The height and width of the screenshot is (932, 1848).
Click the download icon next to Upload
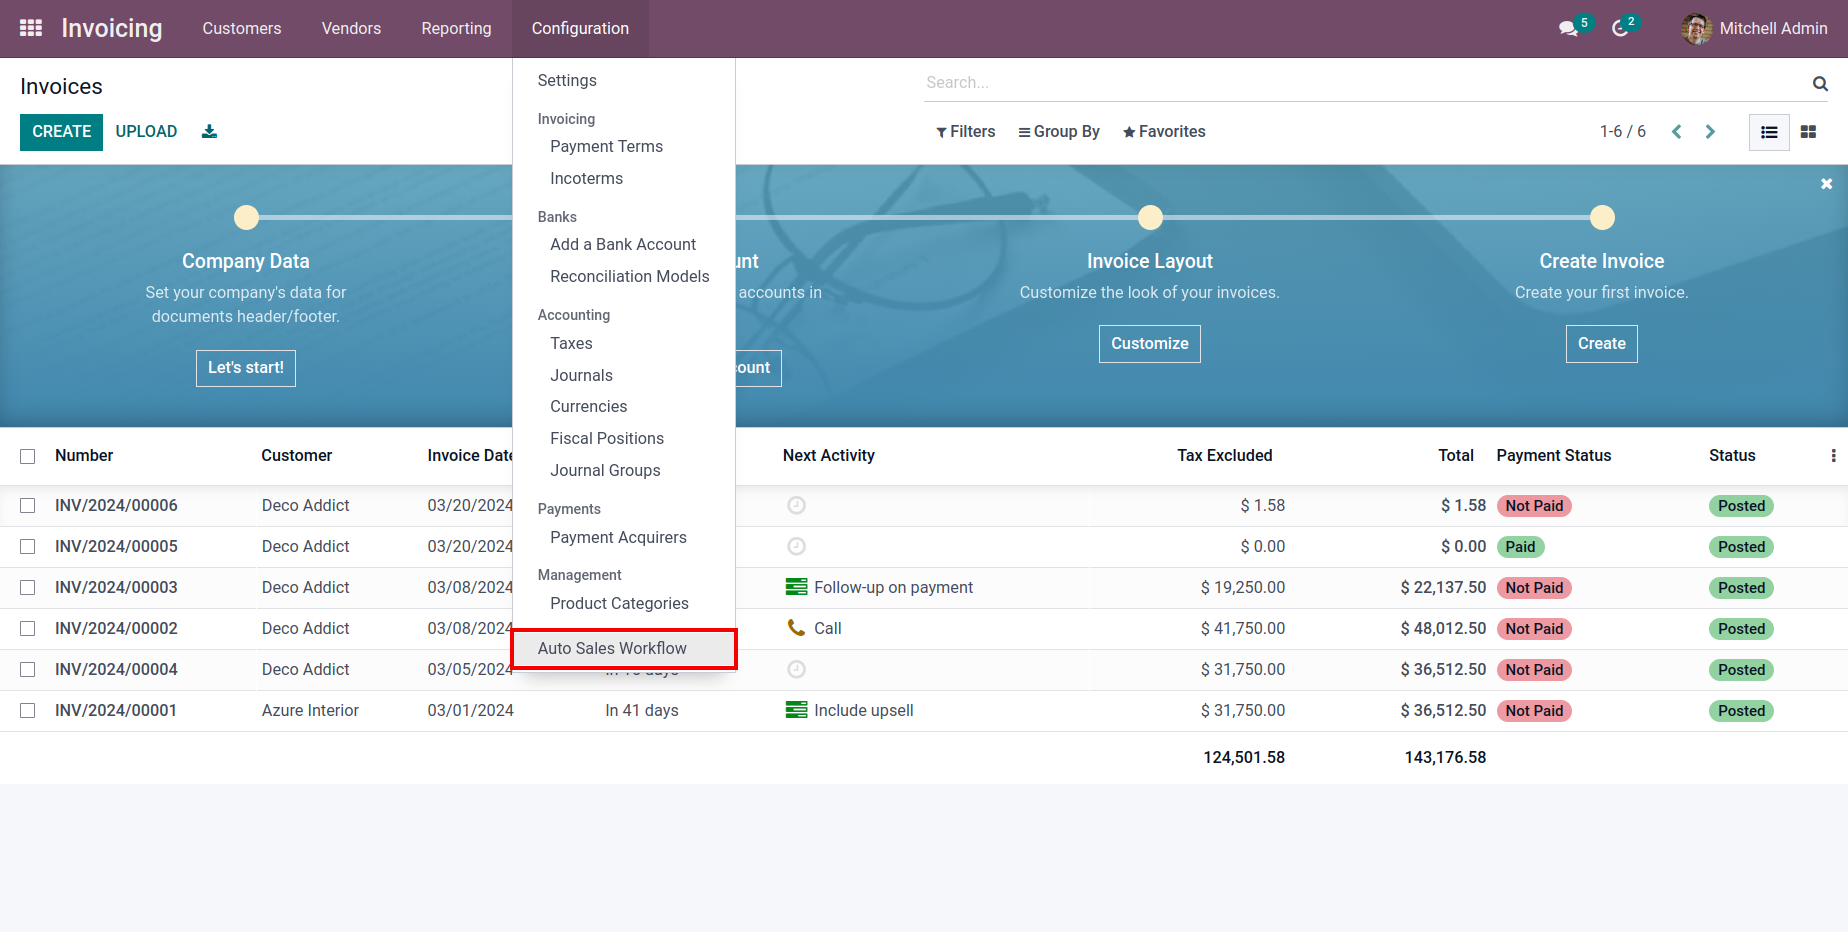(209, 131)
